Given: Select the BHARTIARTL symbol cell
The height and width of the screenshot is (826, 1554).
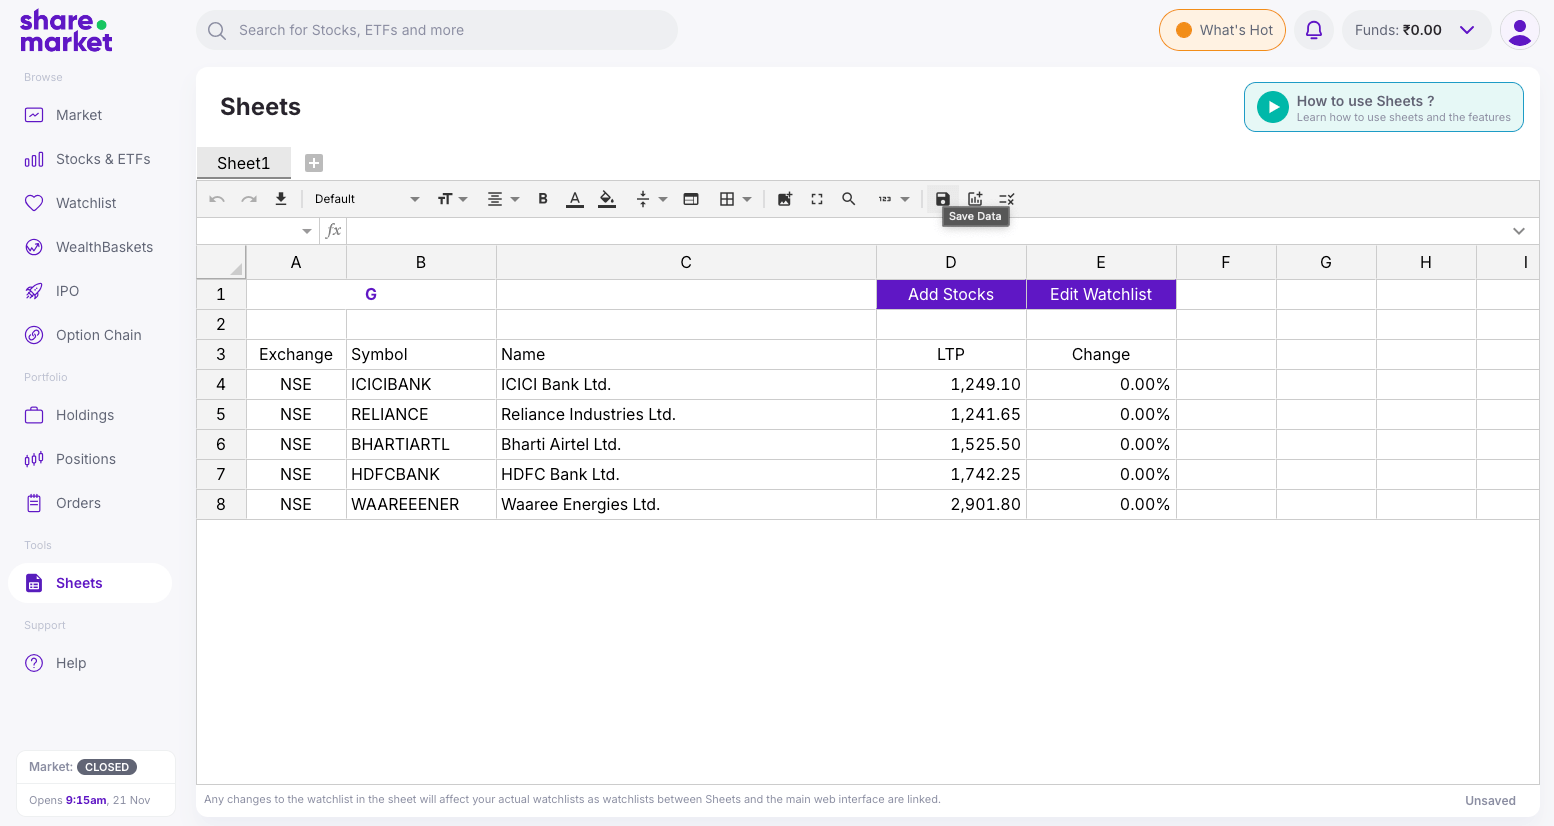Looking at the screenshot, I should pos(421,444).
